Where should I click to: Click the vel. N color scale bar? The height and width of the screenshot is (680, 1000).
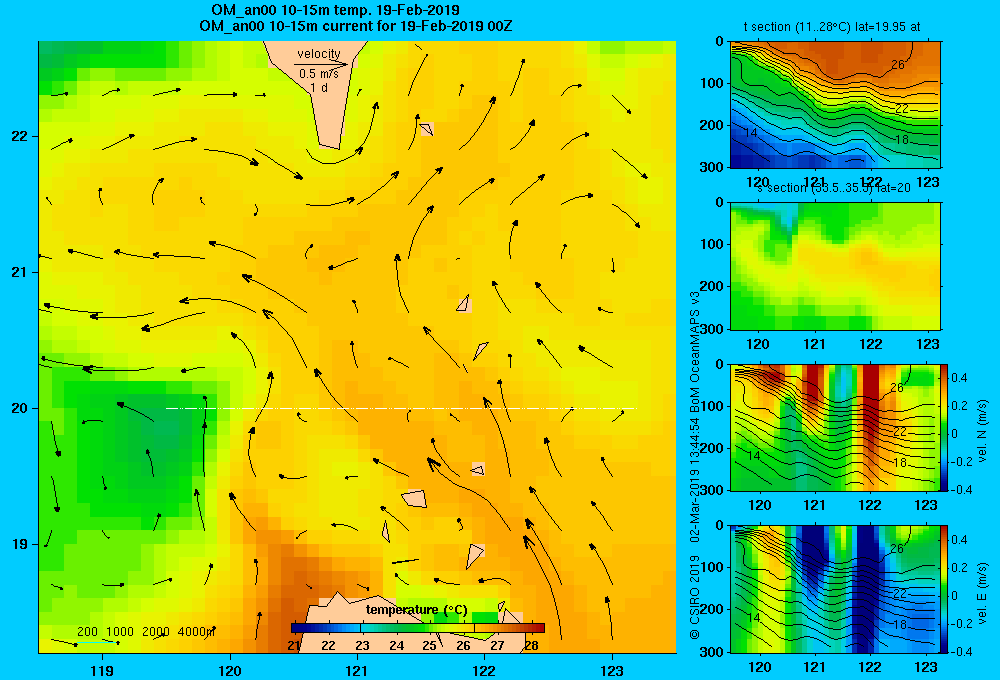[945, 427]
